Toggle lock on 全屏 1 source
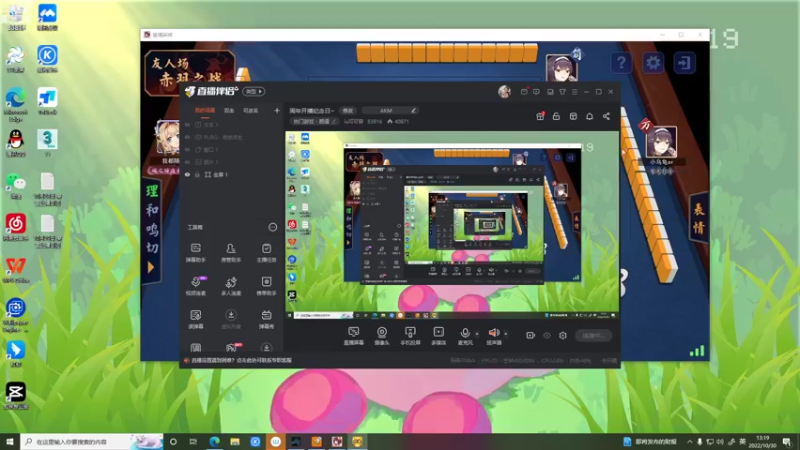This screenshot has width=800, height=450. pyautogui.click(x=197, y=174)
